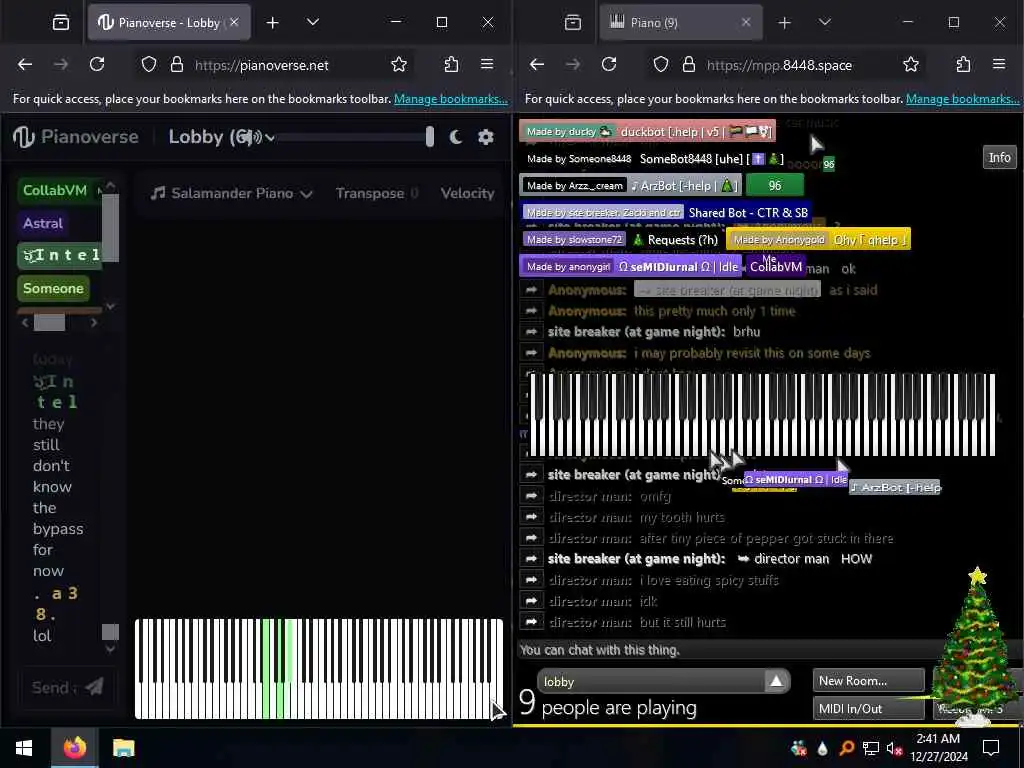
Task: Switch to the Piano (9) tab
Action: coord(680,22)
